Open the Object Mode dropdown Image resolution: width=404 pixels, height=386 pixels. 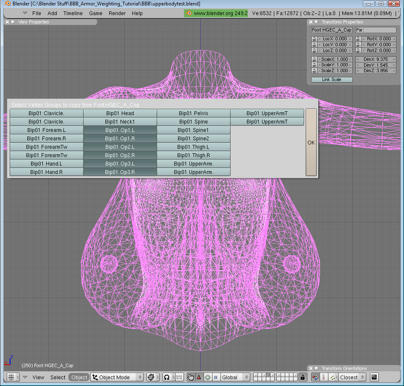[117, 377]
